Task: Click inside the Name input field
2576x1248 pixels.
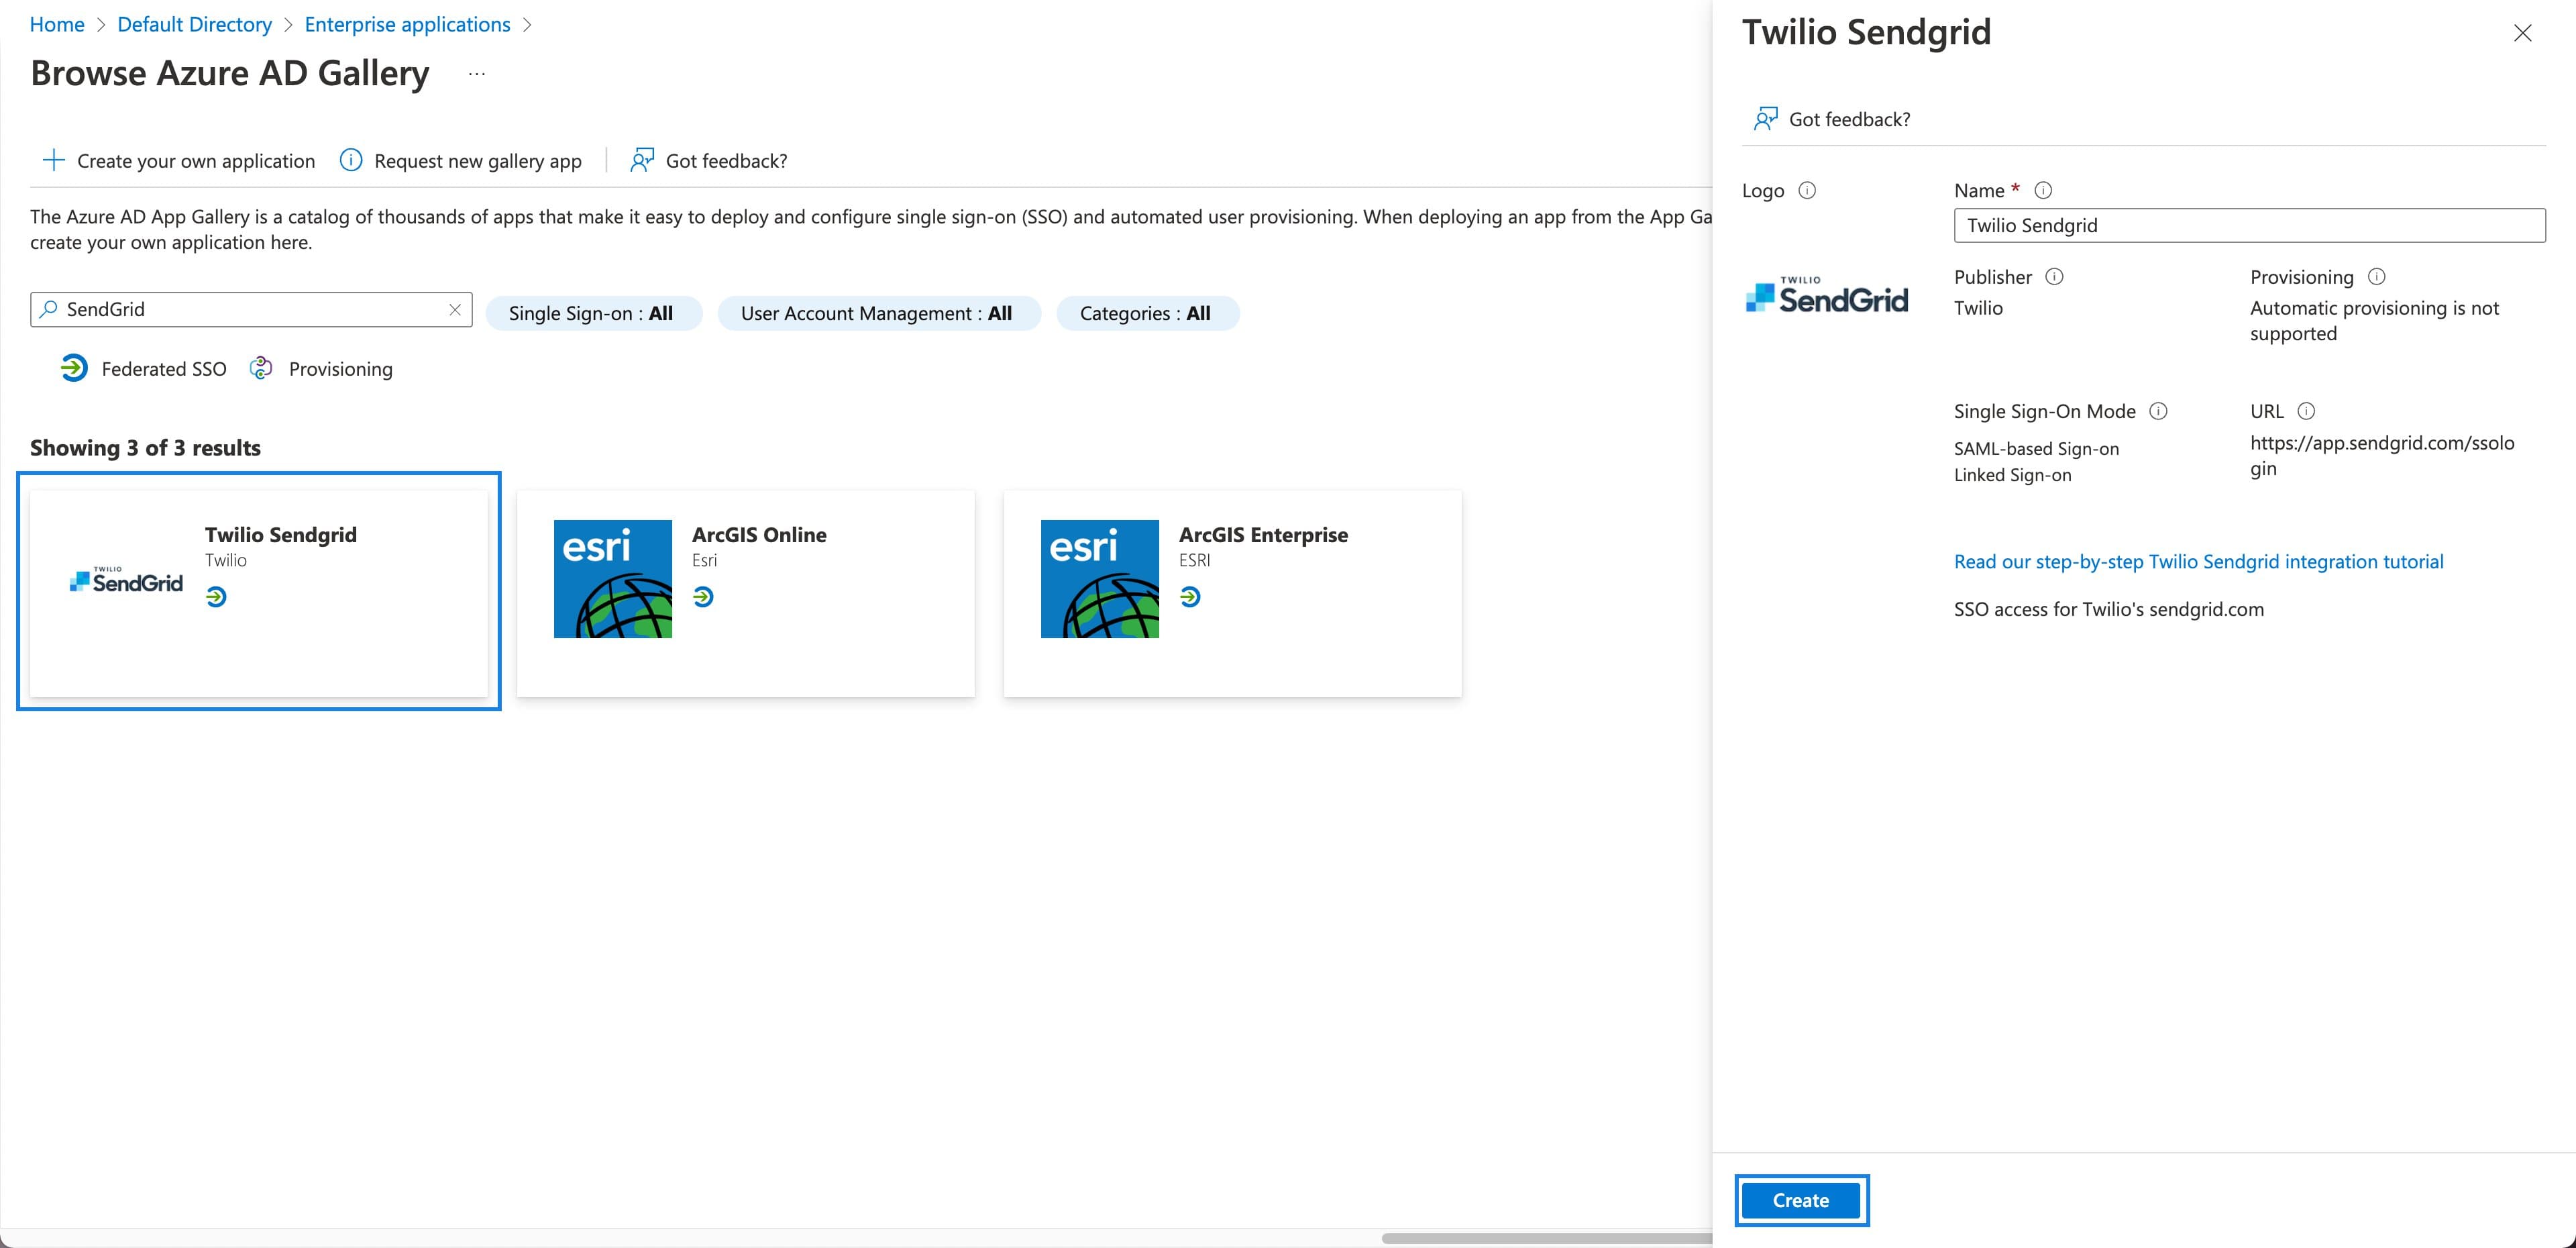Action: (2248, 225)
